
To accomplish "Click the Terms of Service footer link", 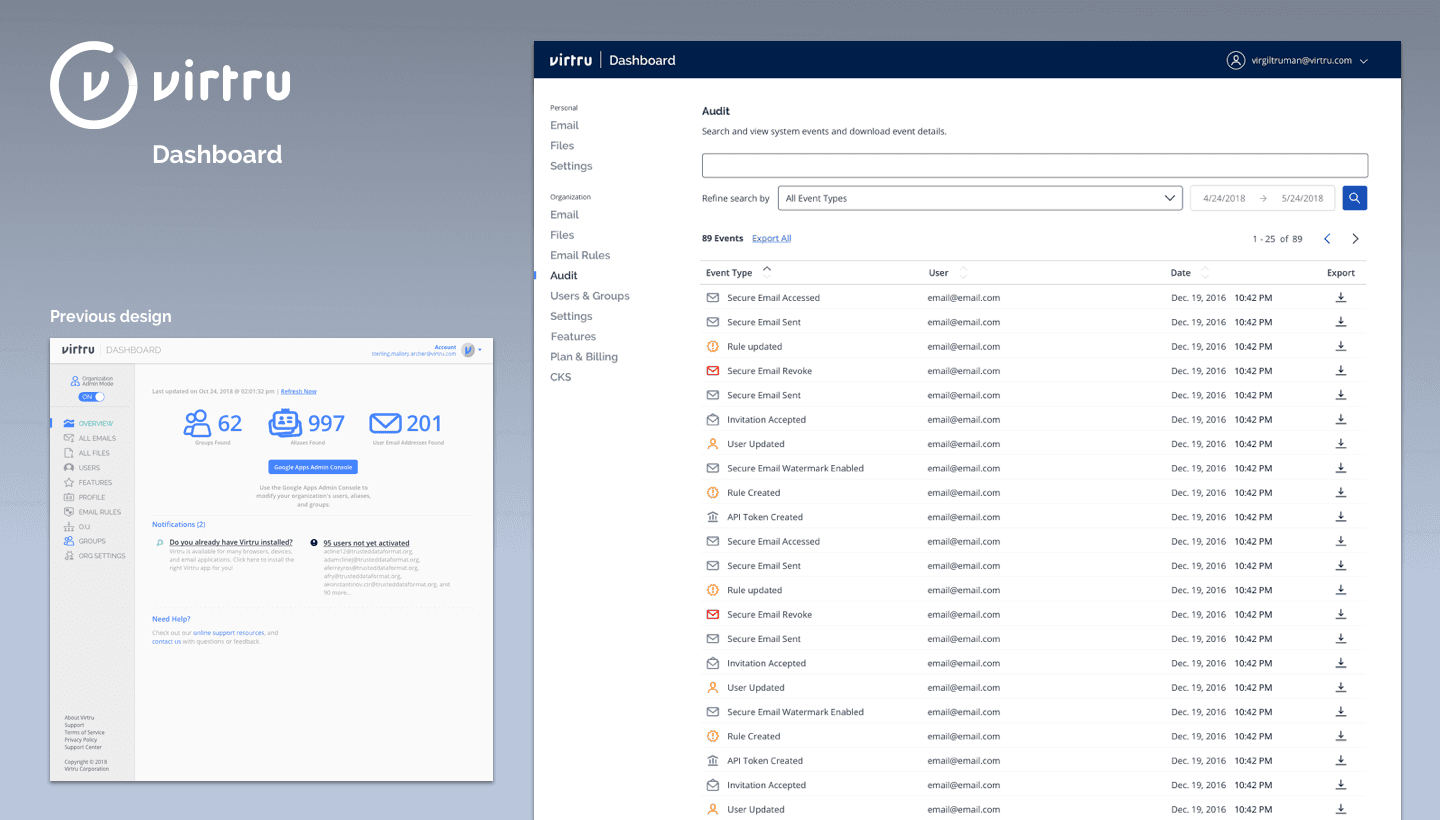I will 84,733.
